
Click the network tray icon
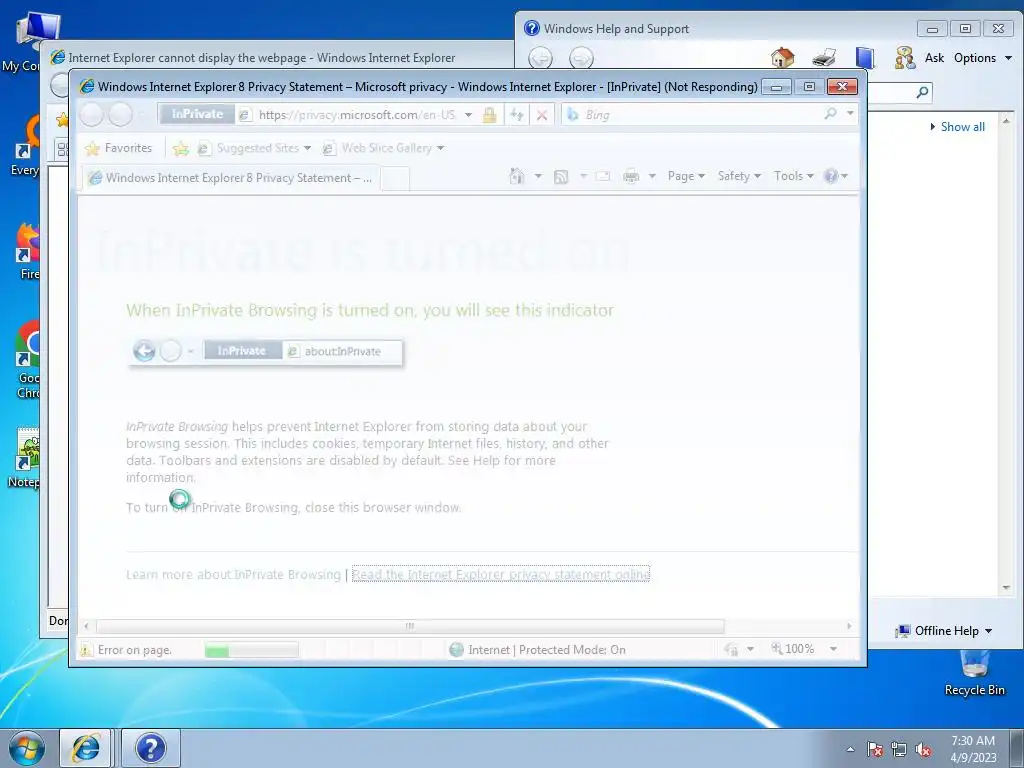(x=899, y=750)
